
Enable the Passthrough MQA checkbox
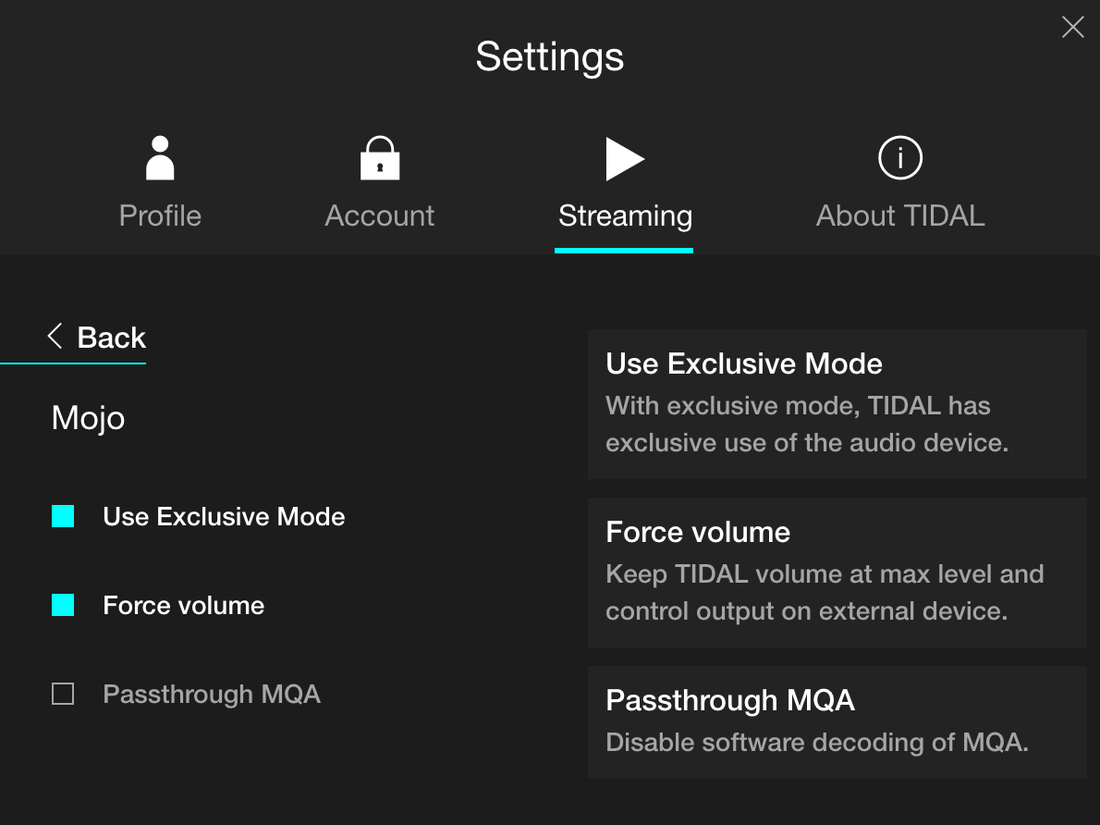click(63, 694)
